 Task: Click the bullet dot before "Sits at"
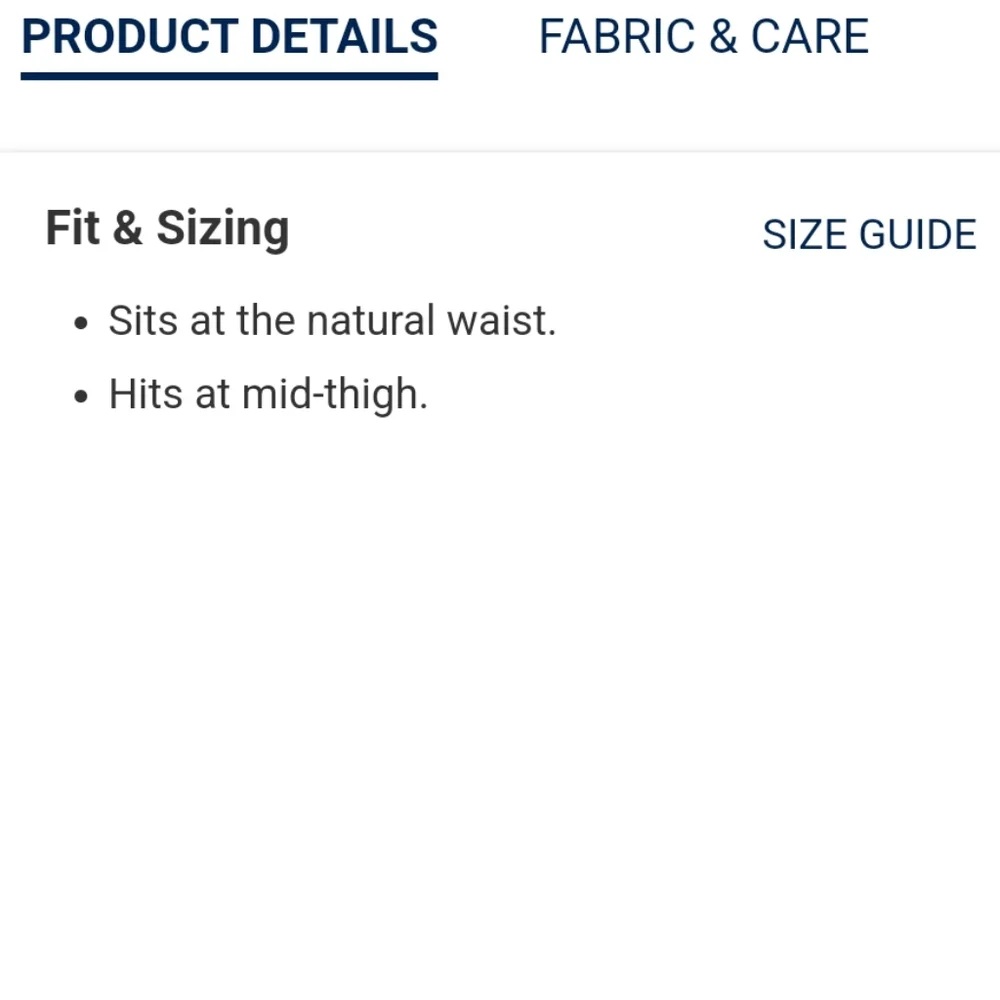[x=82, y=324]
